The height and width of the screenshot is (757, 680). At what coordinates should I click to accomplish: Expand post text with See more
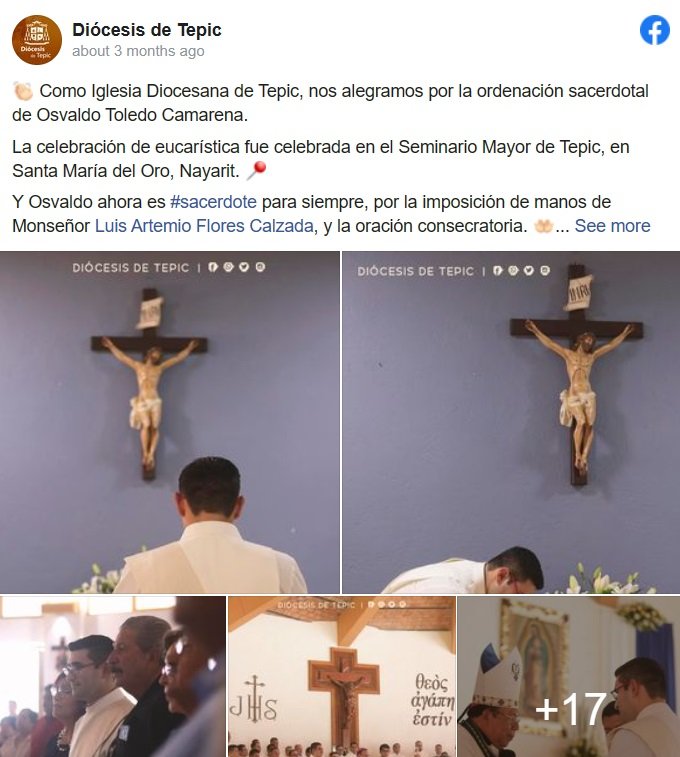(612, 226)
